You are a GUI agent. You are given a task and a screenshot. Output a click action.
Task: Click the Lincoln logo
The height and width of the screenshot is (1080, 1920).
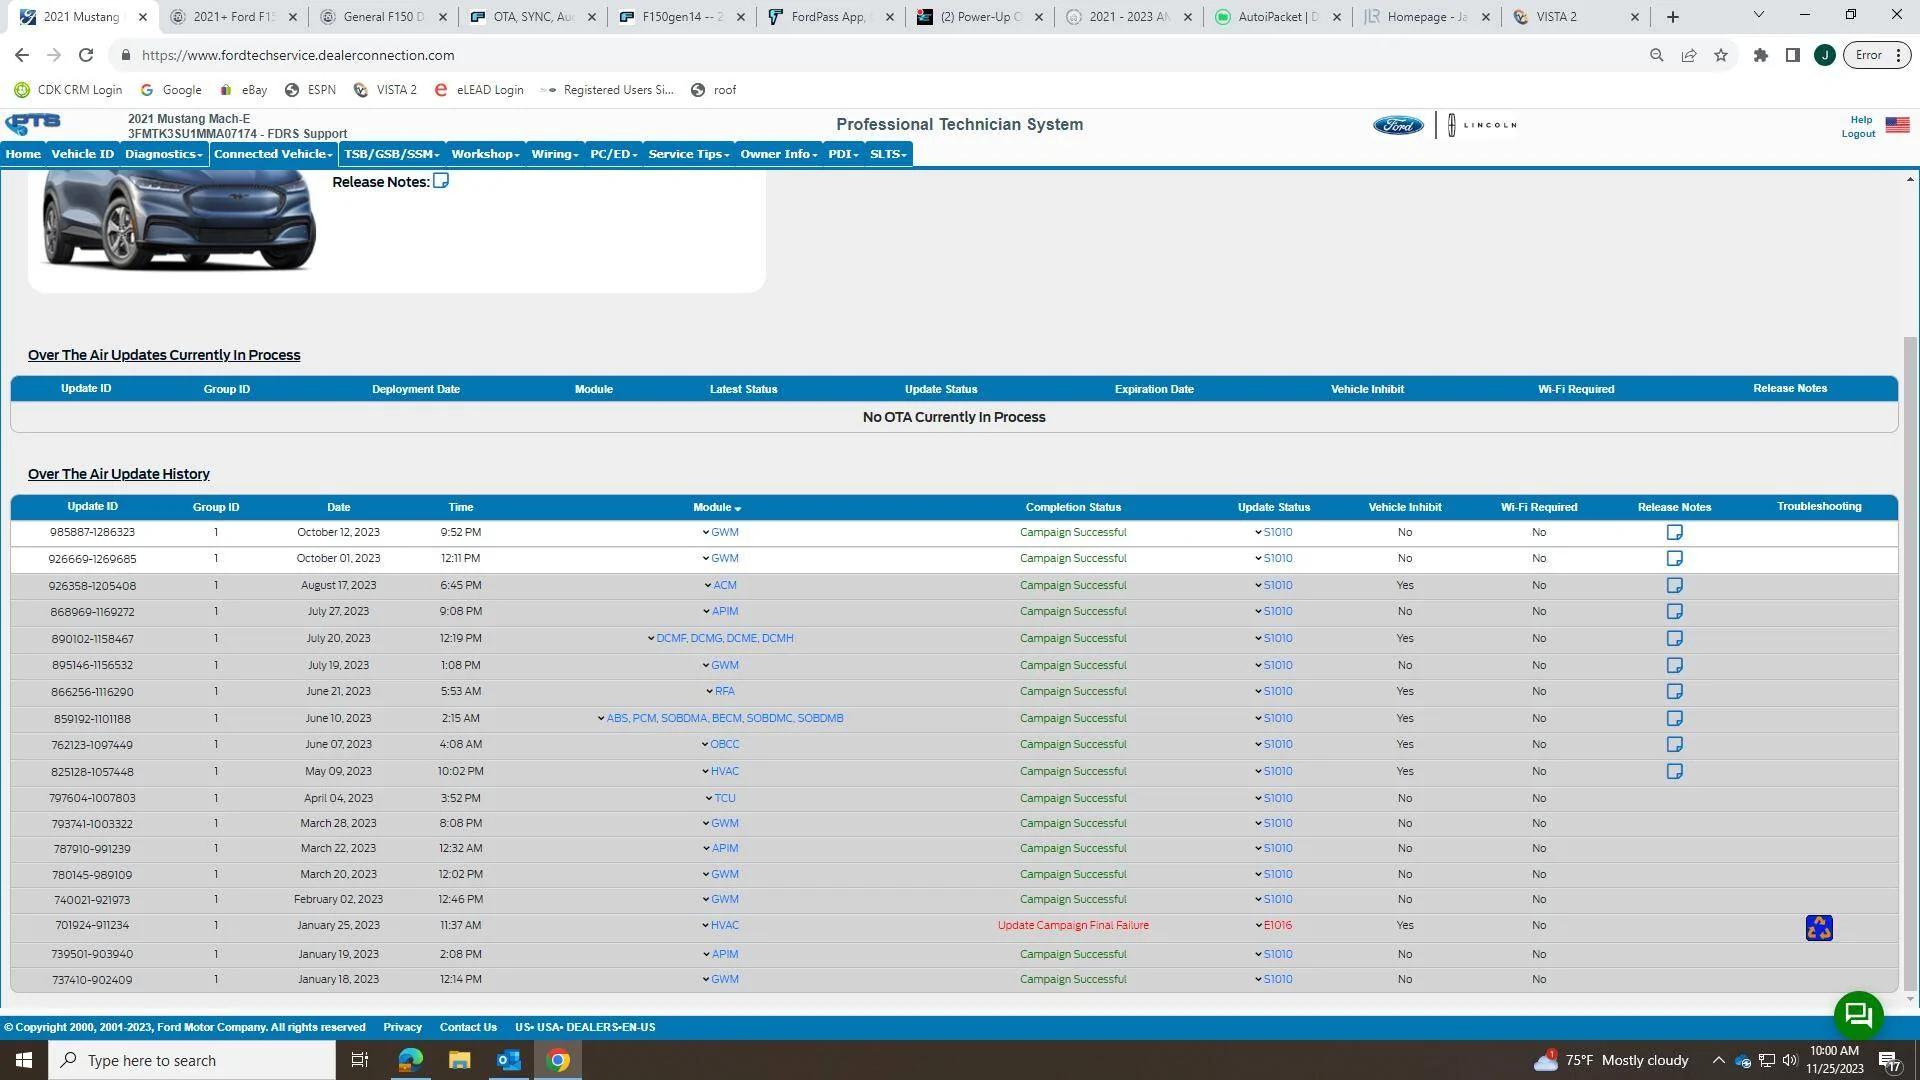point(1481,125)
